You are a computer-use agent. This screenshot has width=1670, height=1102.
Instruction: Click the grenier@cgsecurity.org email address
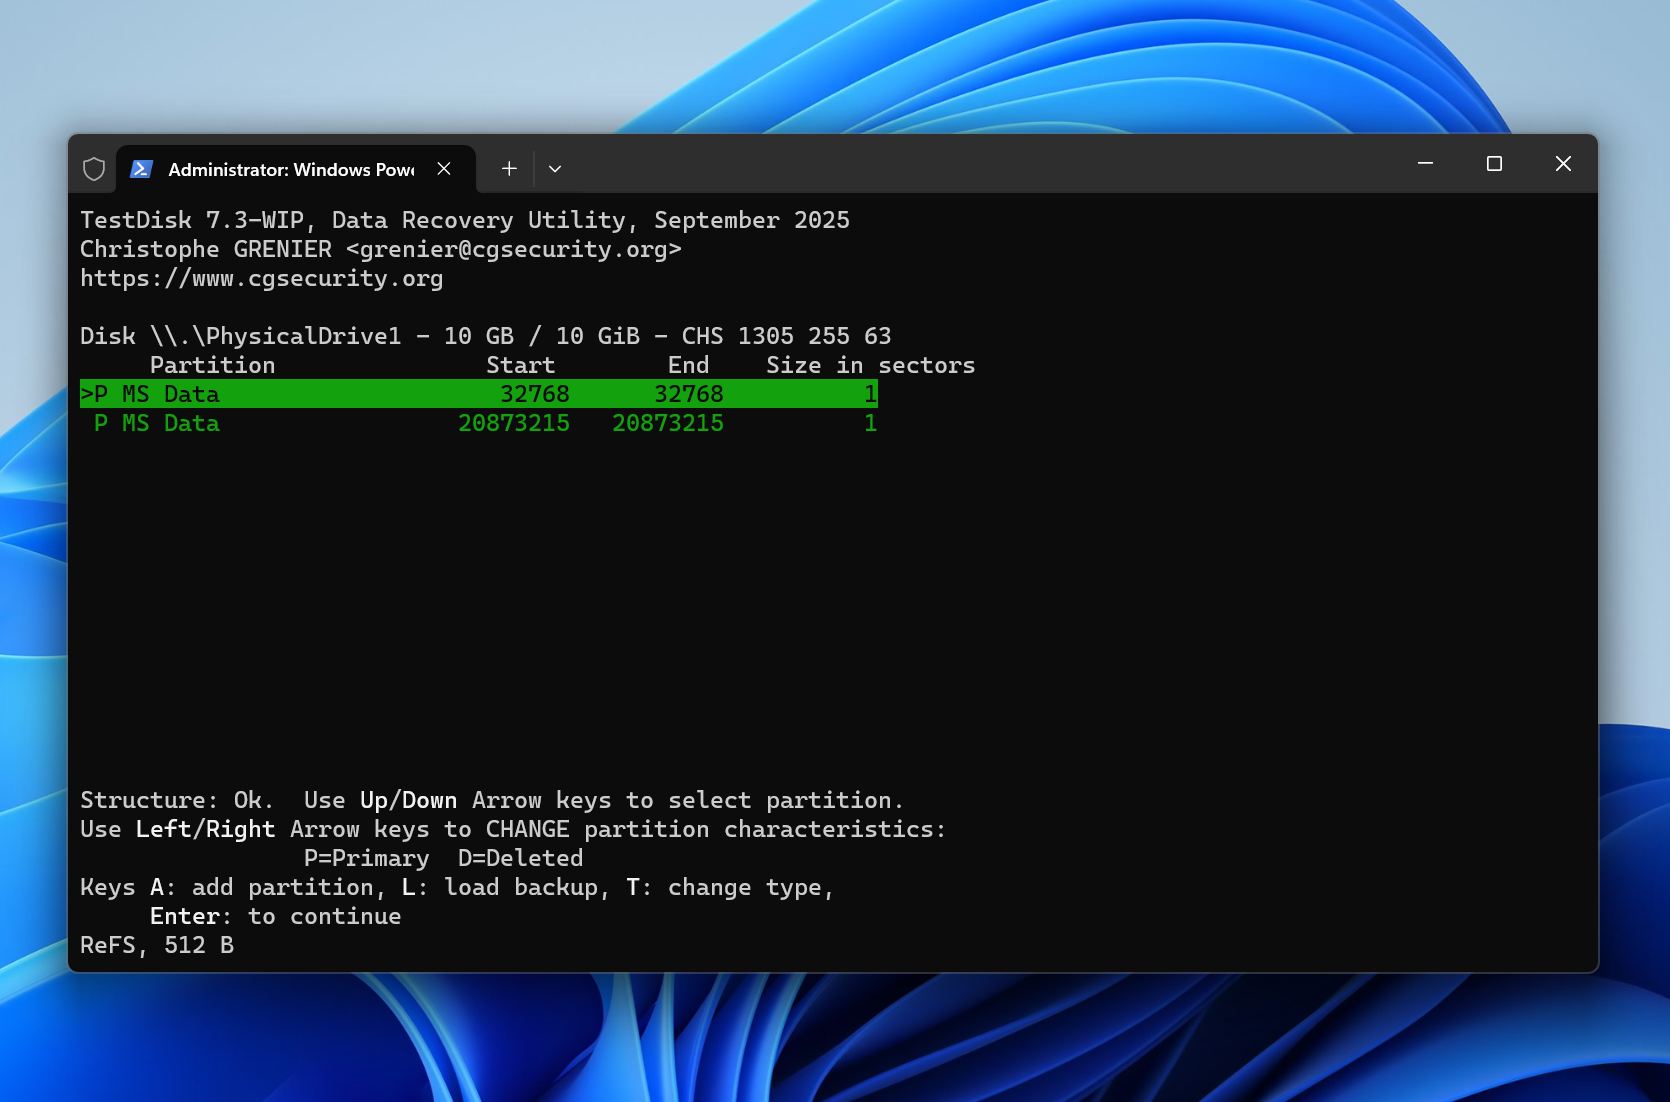(x=513, y=249)
